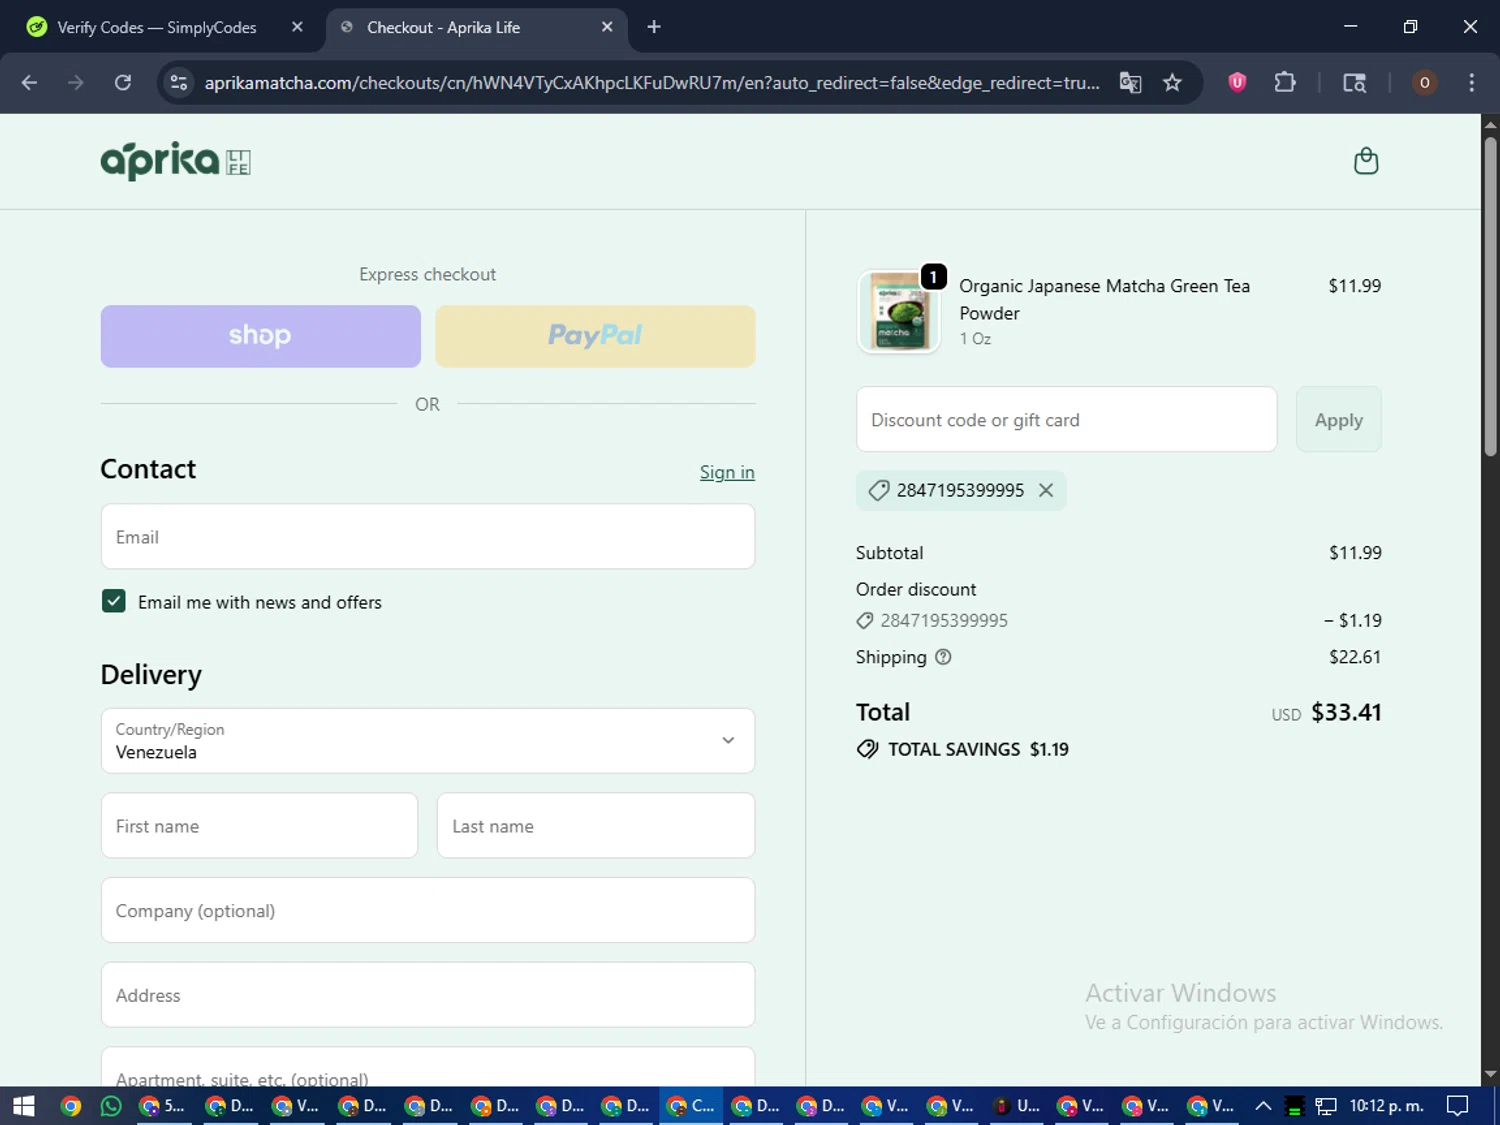Click the matcha product thumbnail
Image resolution: width=1500 pixels, height=1125 pixels.
899,312
